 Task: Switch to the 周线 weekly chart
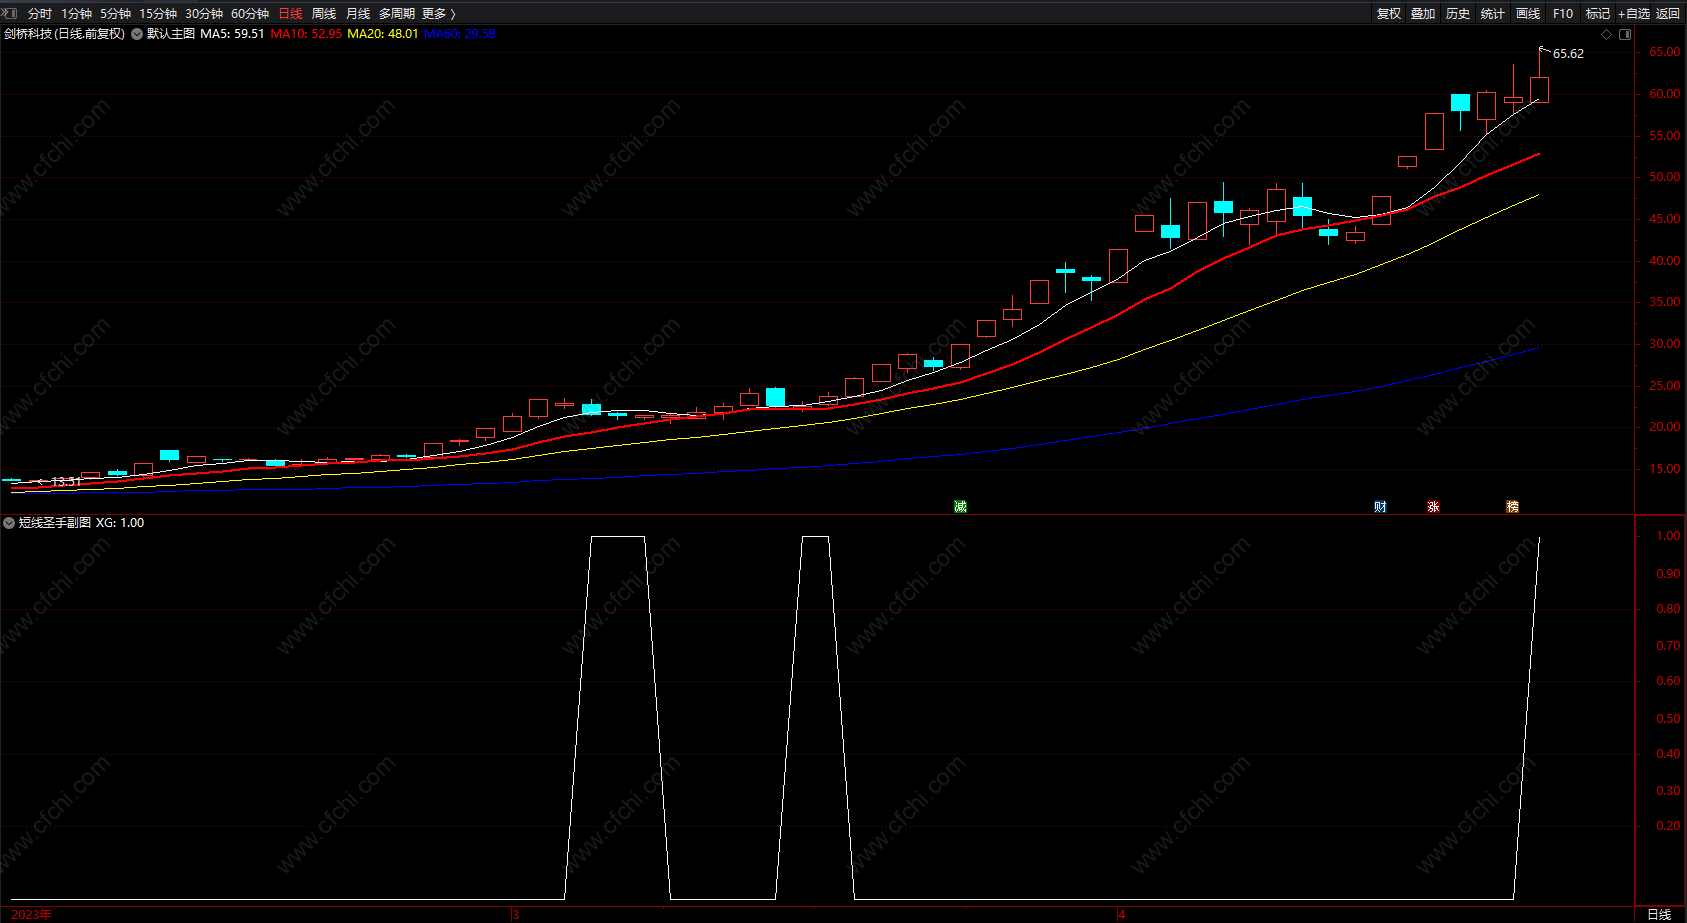(324, 13)
